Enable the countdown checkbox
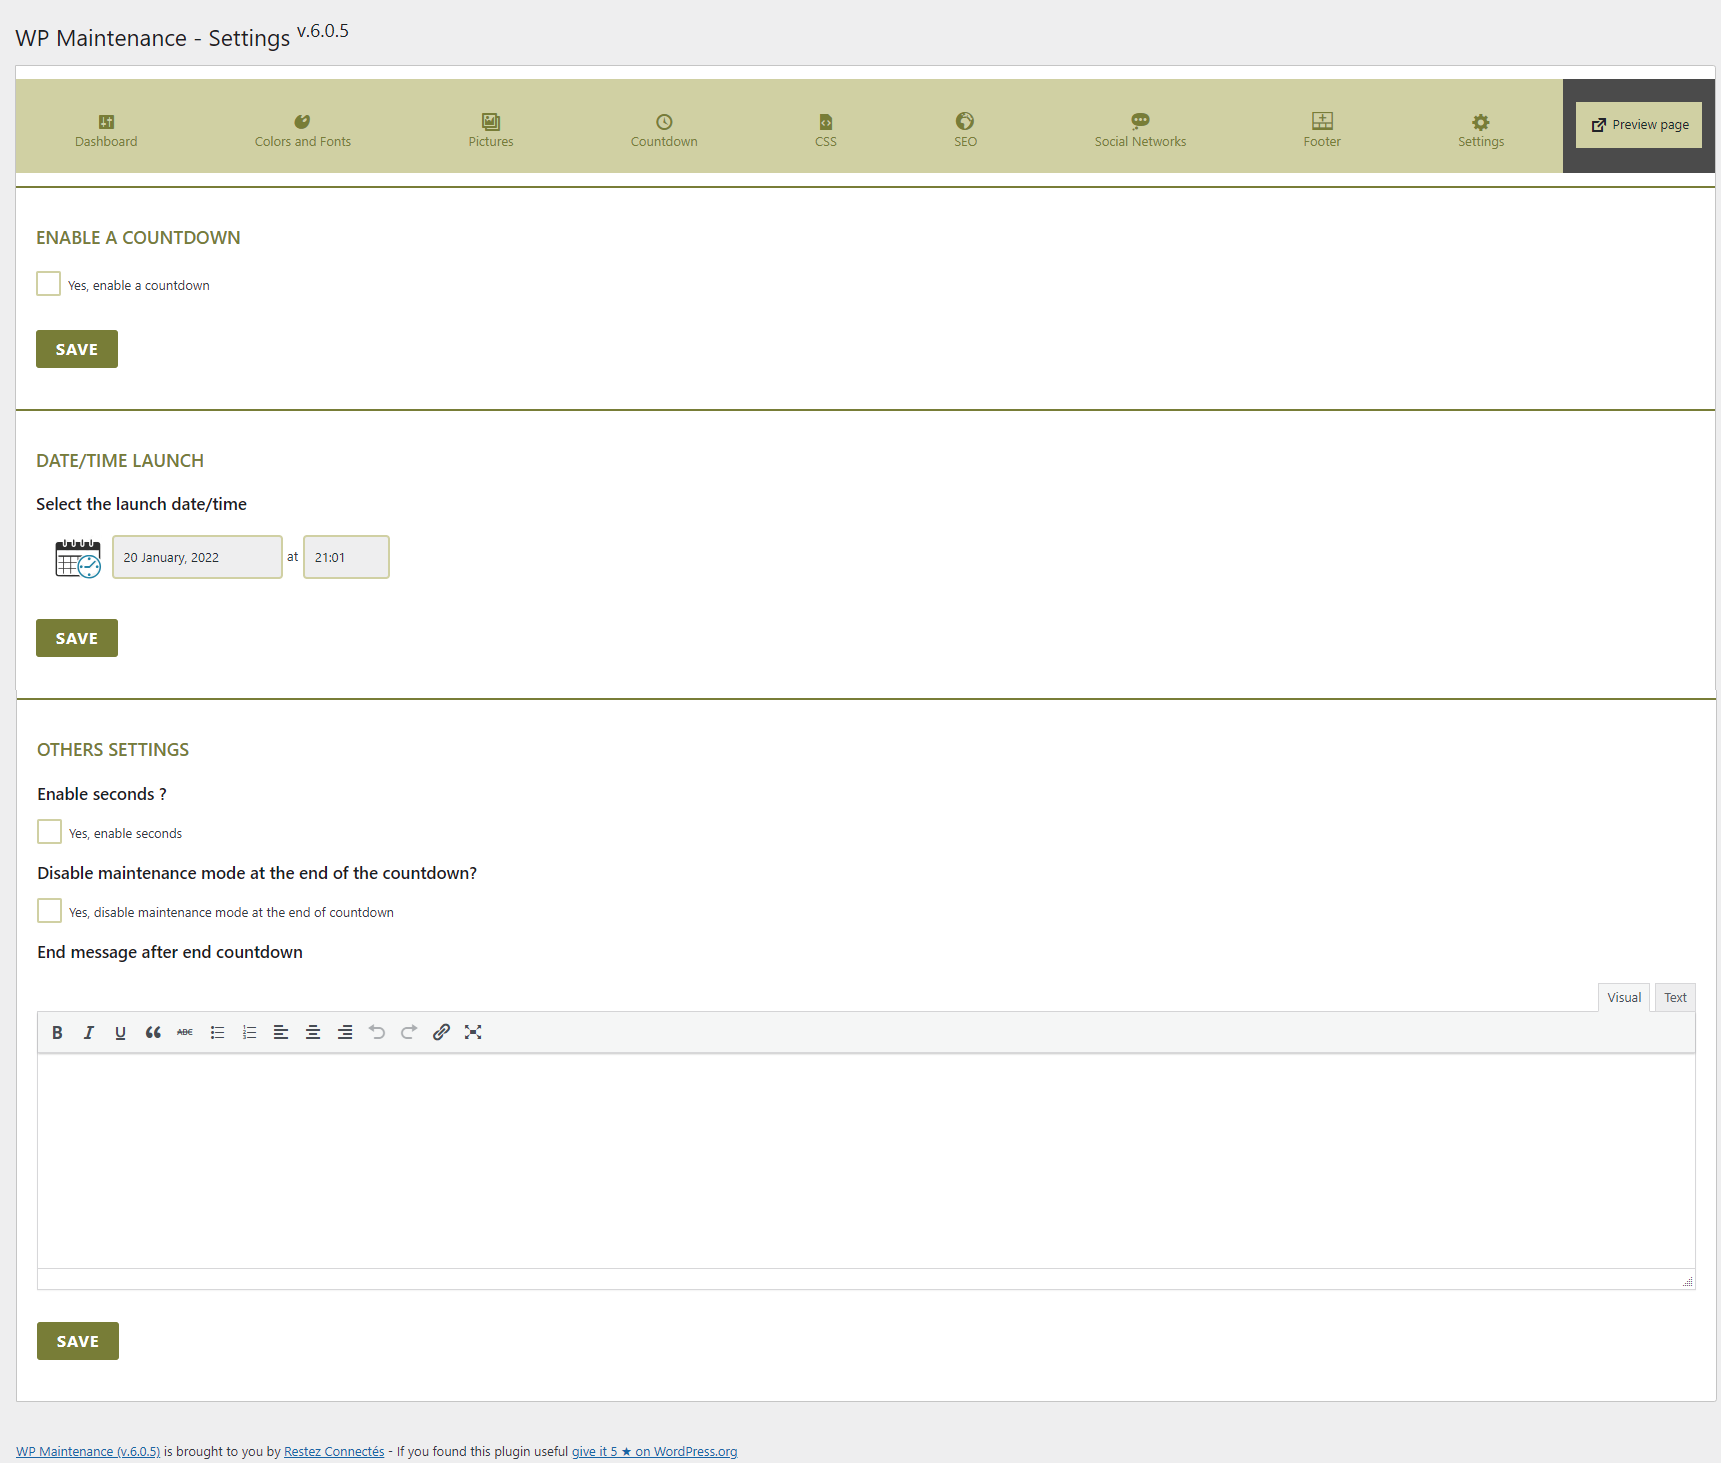 tap(48, 284)
